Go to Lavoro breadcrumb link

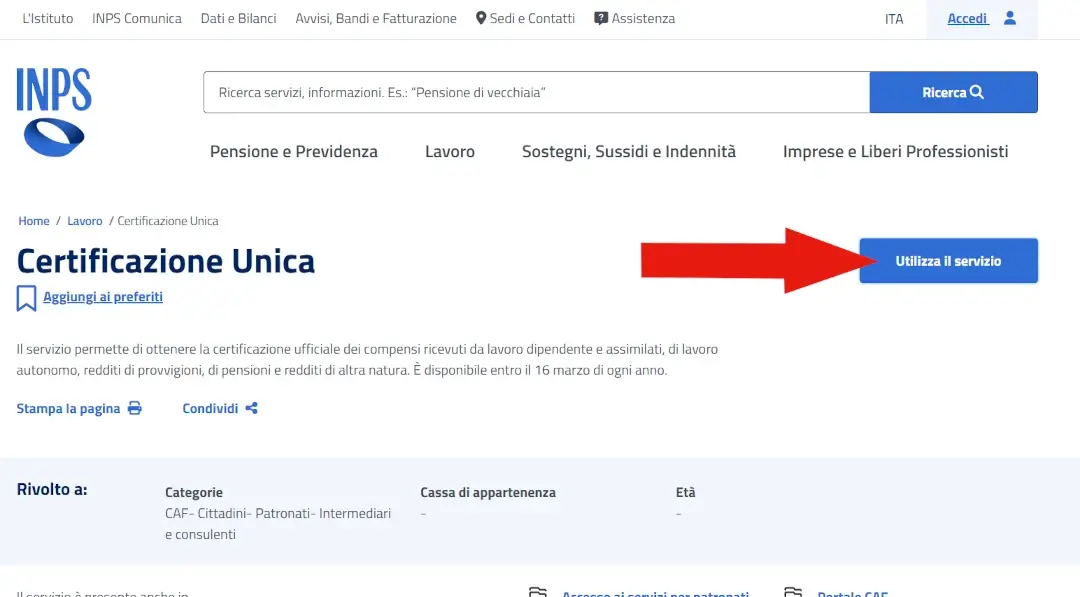(x=85, y=221)
